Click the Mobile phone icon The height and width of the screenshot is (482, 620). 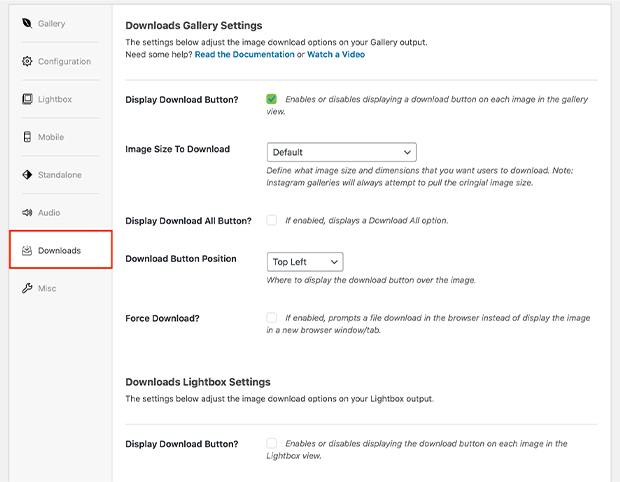tap(27, 137)
